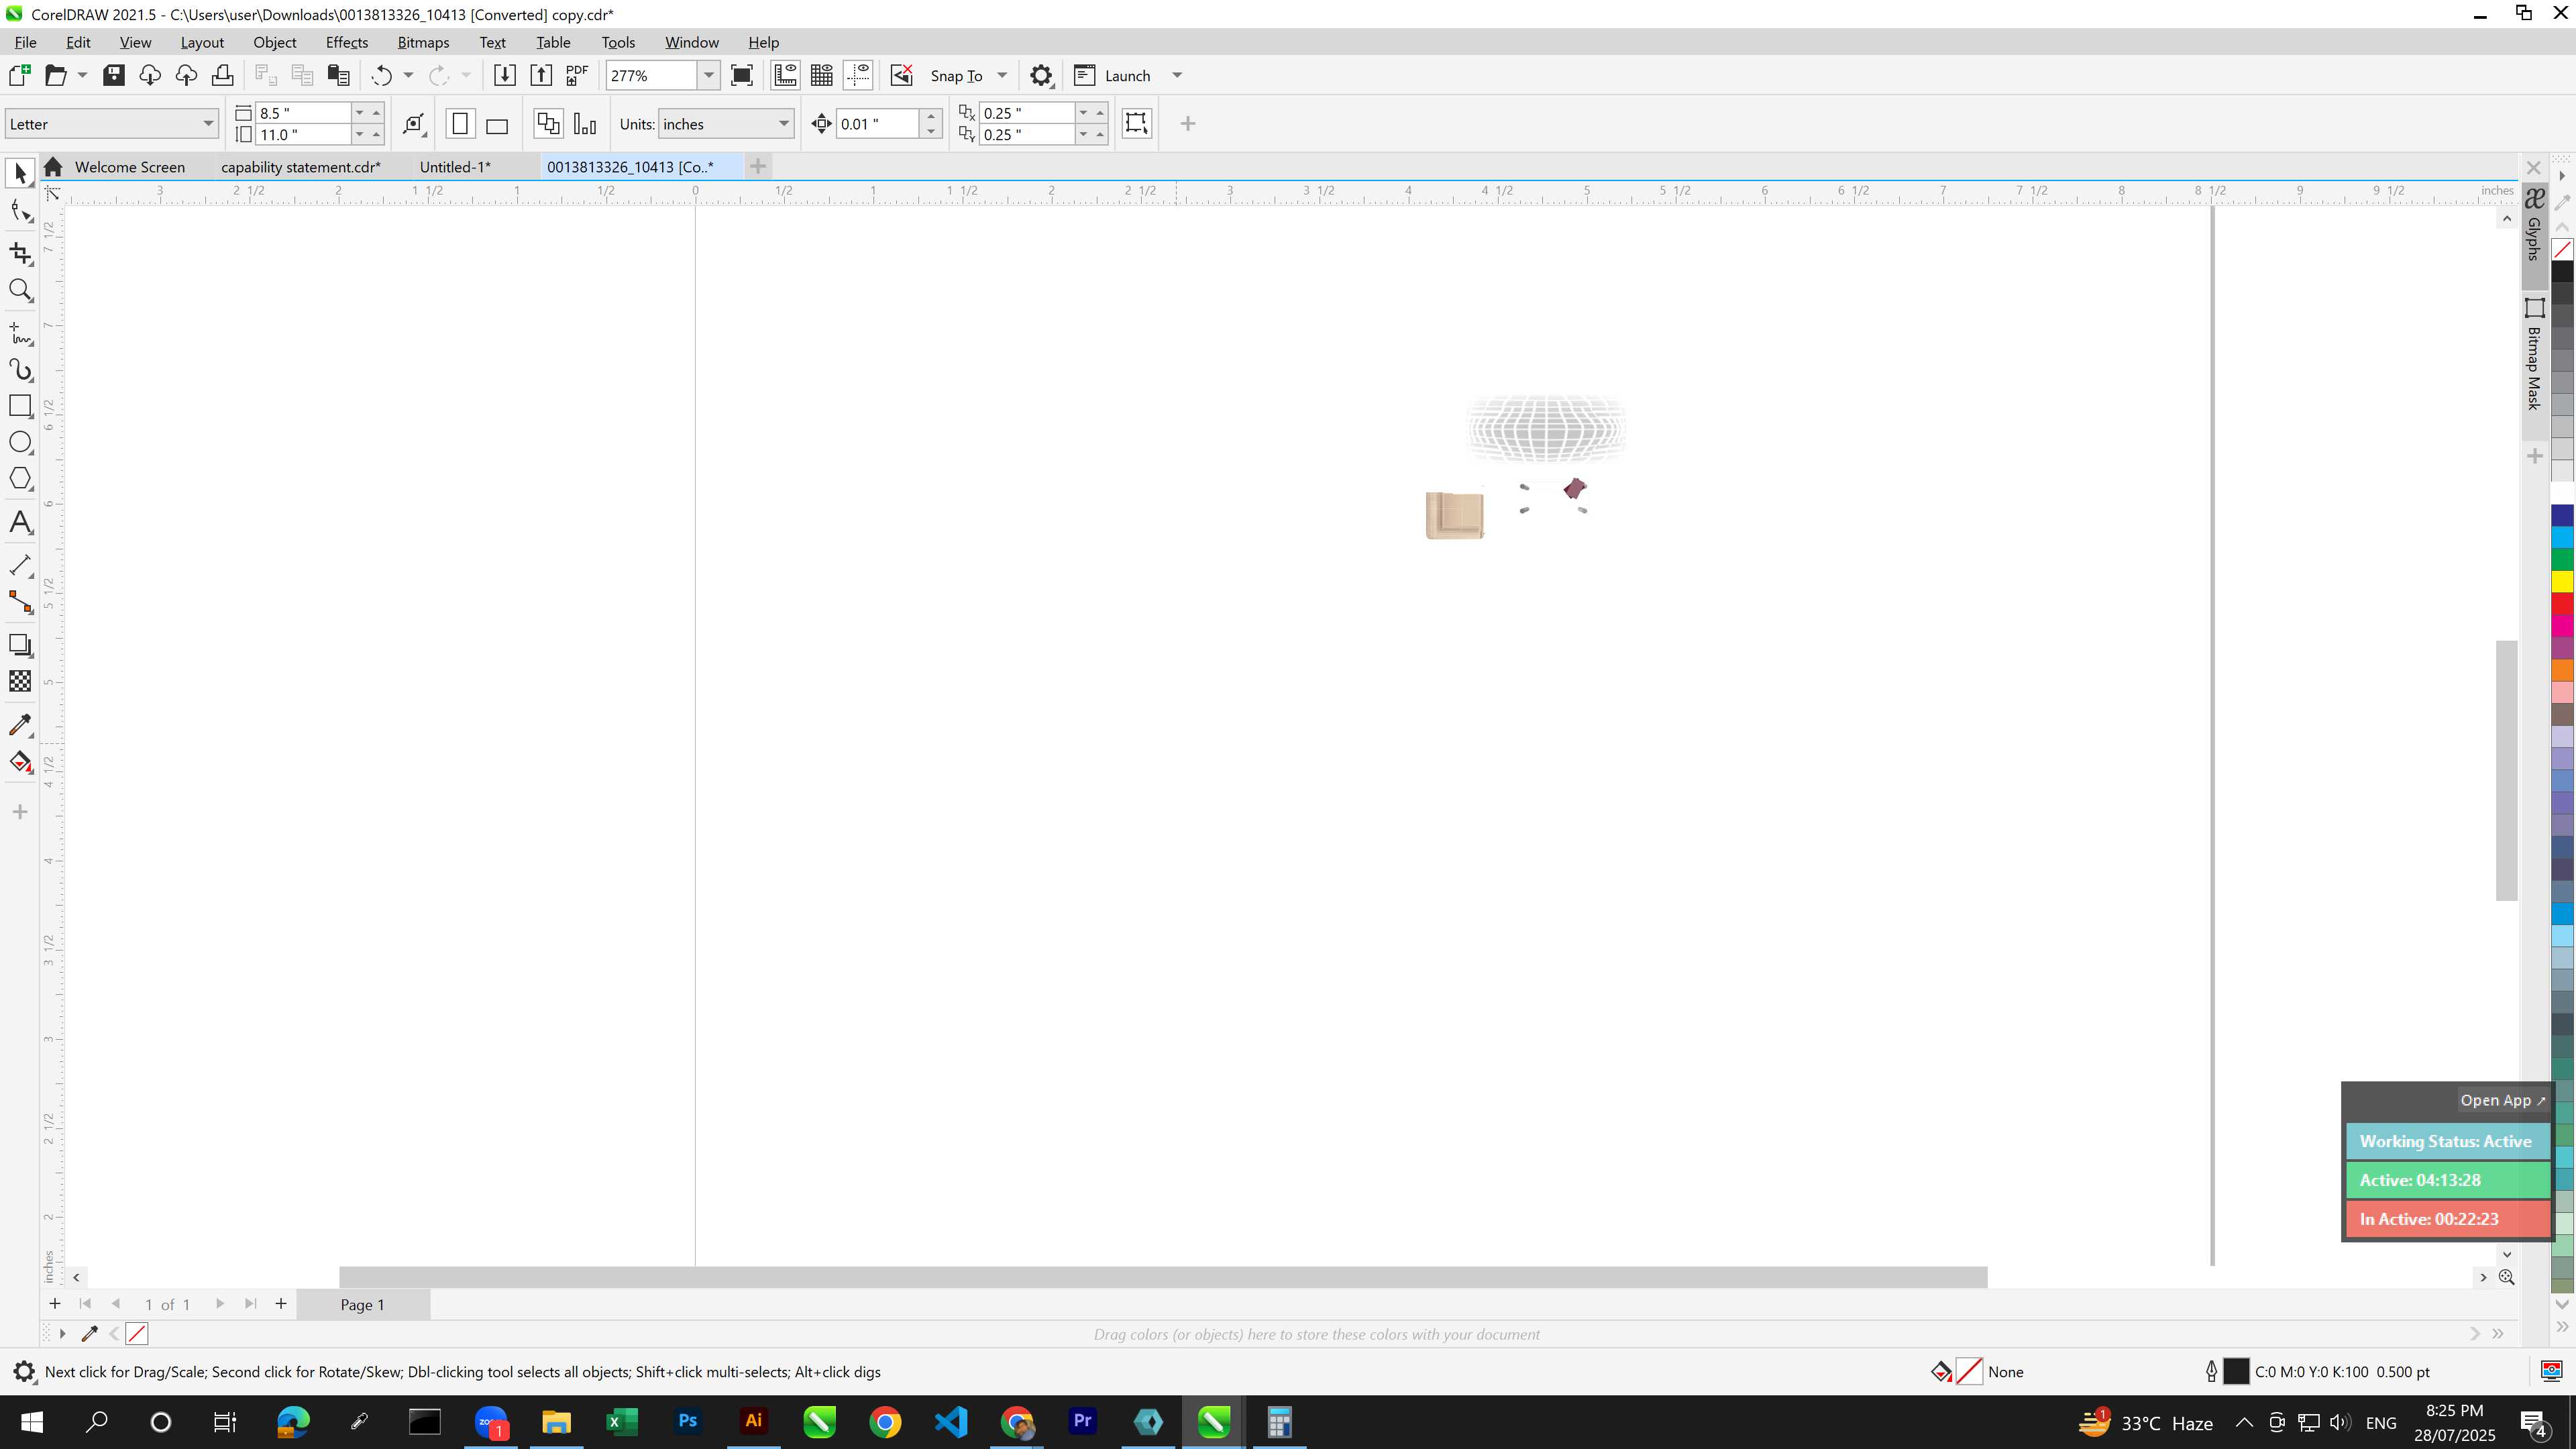Screen dimensions: 2576x1449
Task: Open Adobe Illustrator from taskbar
Action: (754, 1421)
